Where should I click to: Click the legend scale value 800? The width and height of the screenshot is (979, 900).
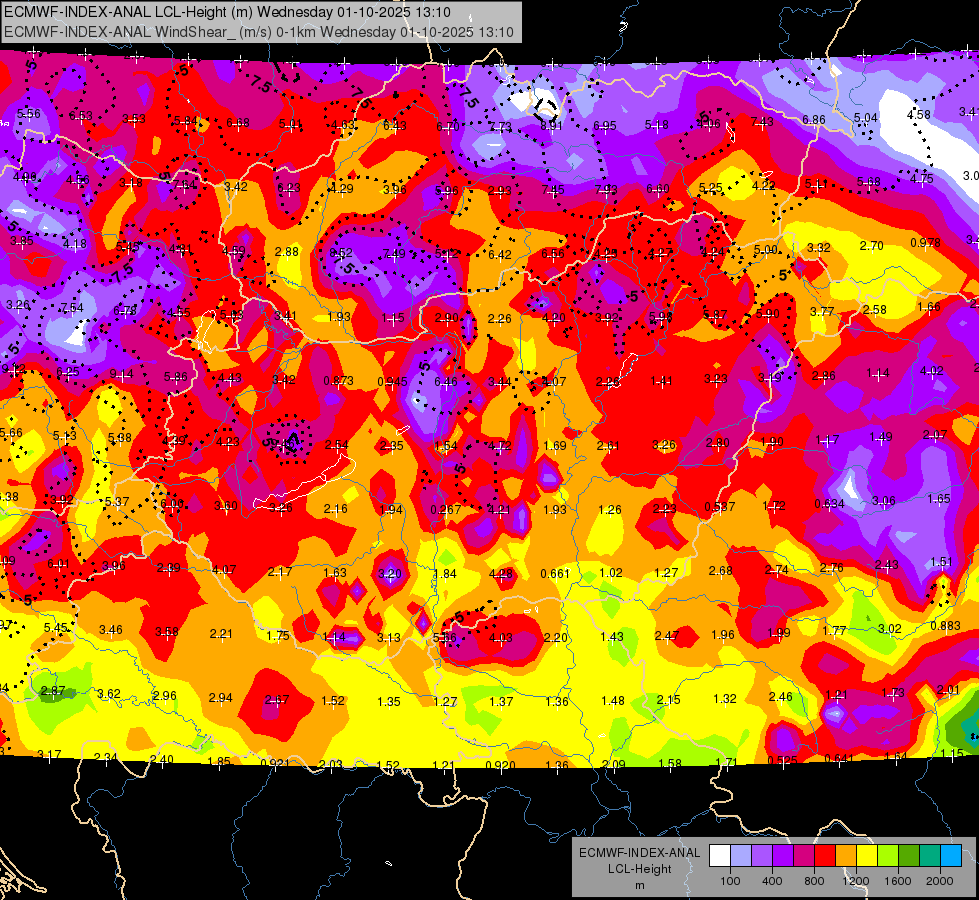814,881
